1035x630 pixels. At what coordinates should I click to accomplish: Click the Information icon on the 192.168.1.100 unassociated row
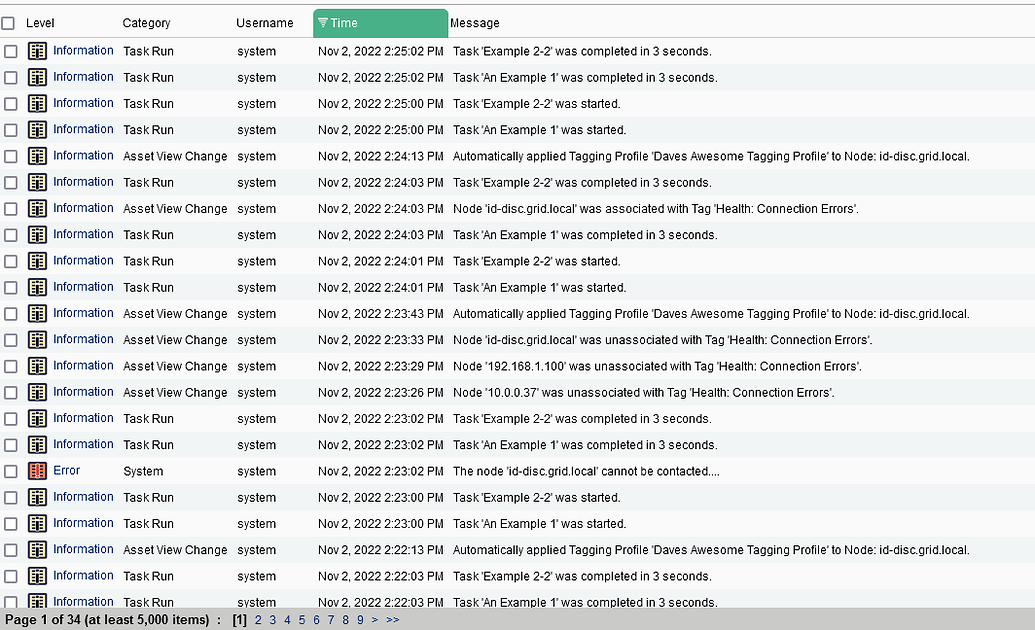pyautogui.click(x=37, y=365)
